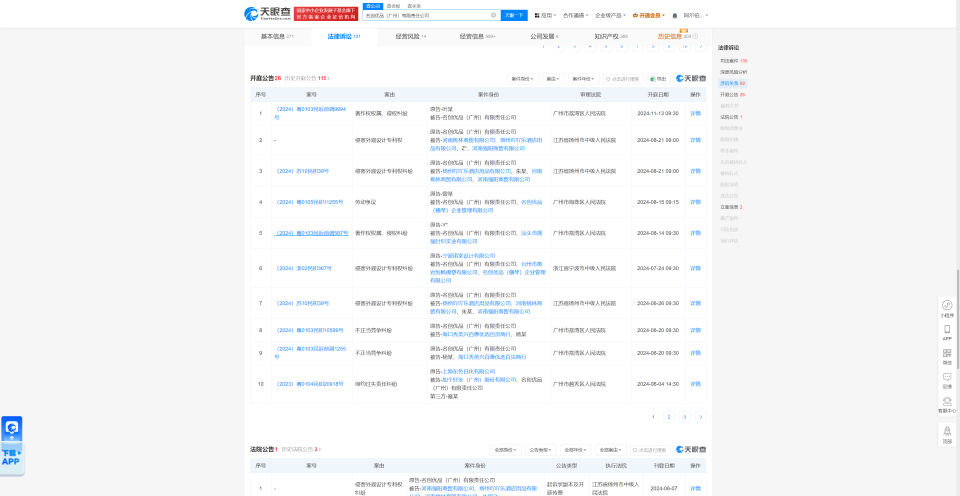Screen dimensions: 960x496
Task: Jump to 司法案件 in right sidebar
Action: pyautogui.click(x=733, y=61)
